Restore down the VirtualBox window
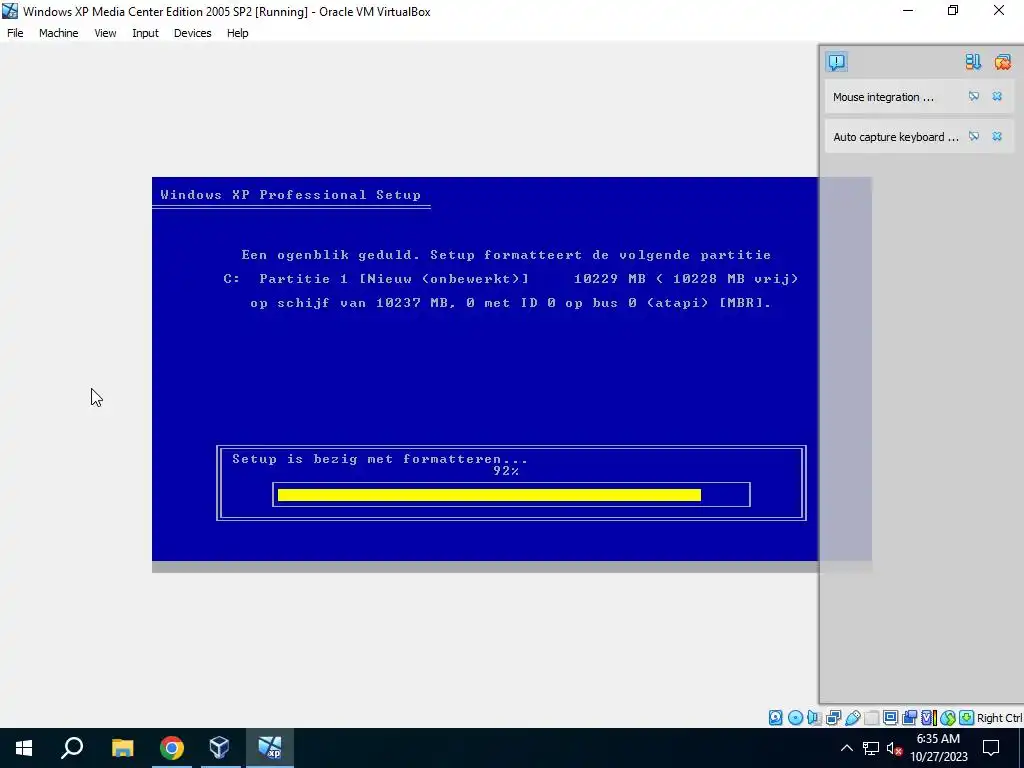The height and width of the screenshot is (768, 1024). 953,10
